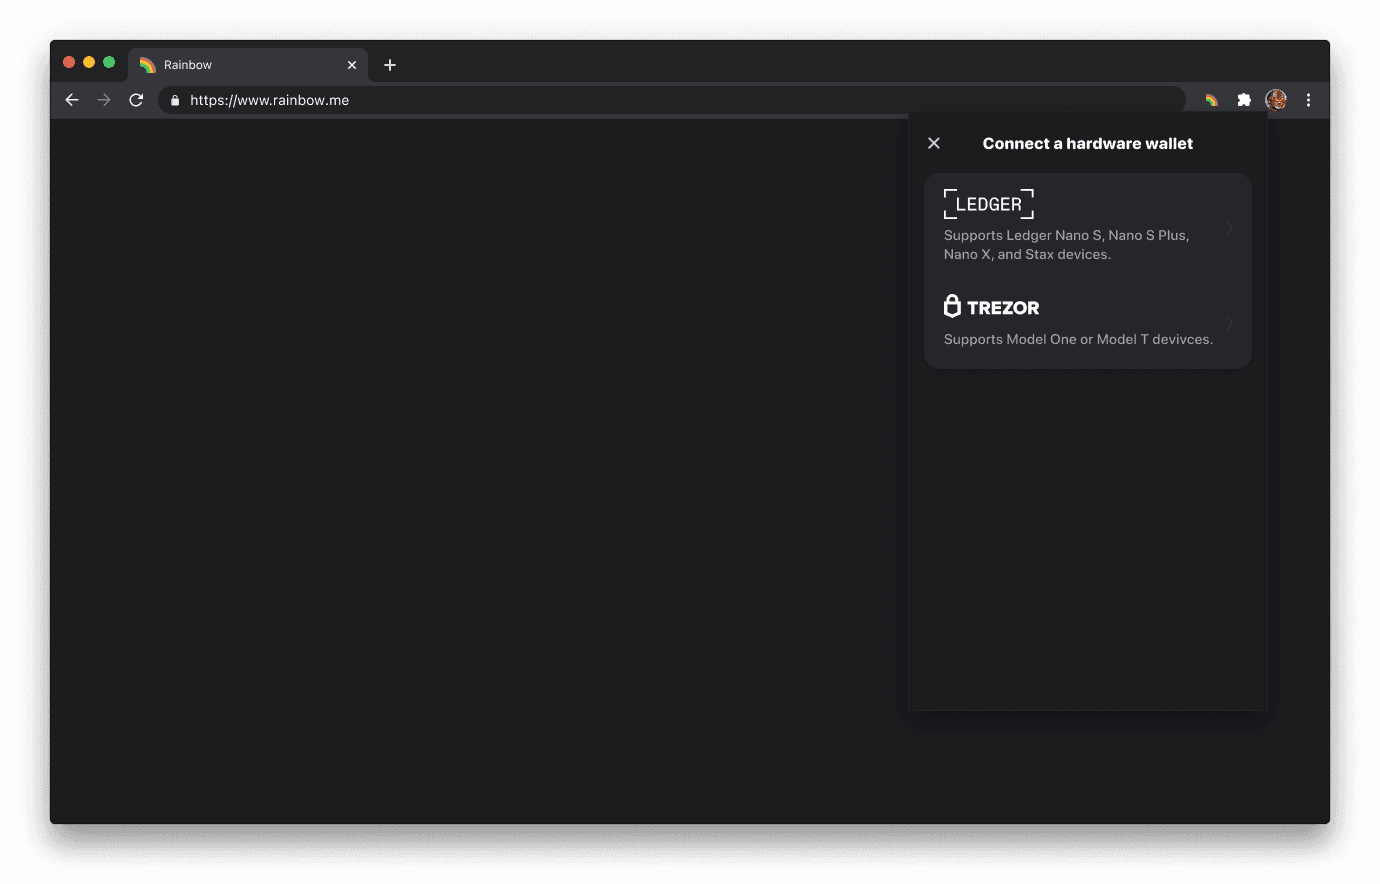Screen dimensions: 1380x884
Task: Open the browser profile avatar
Action: tap(1276, 100)
